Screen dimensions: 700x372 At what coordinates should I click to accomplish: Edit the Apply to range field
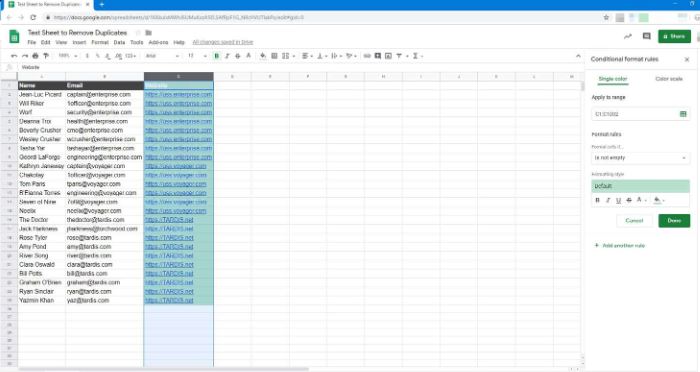634,114
